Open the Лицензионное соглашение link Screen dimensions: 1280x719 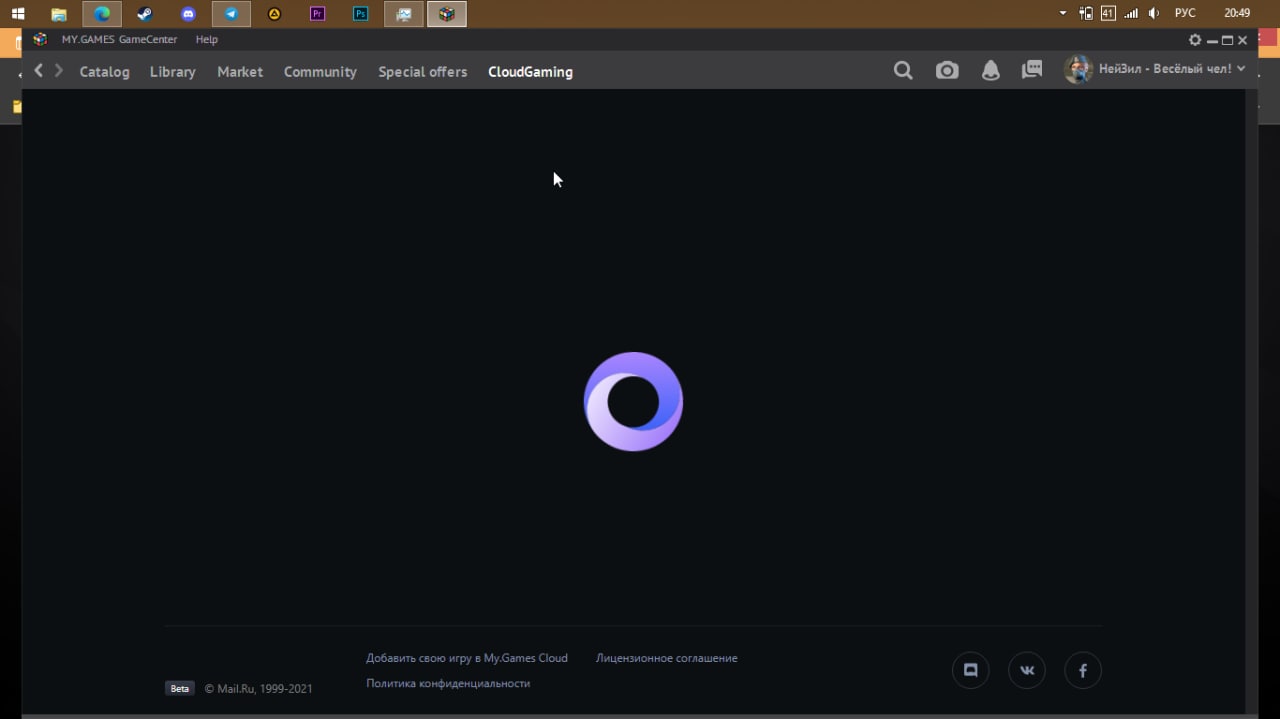click(666, 658)
